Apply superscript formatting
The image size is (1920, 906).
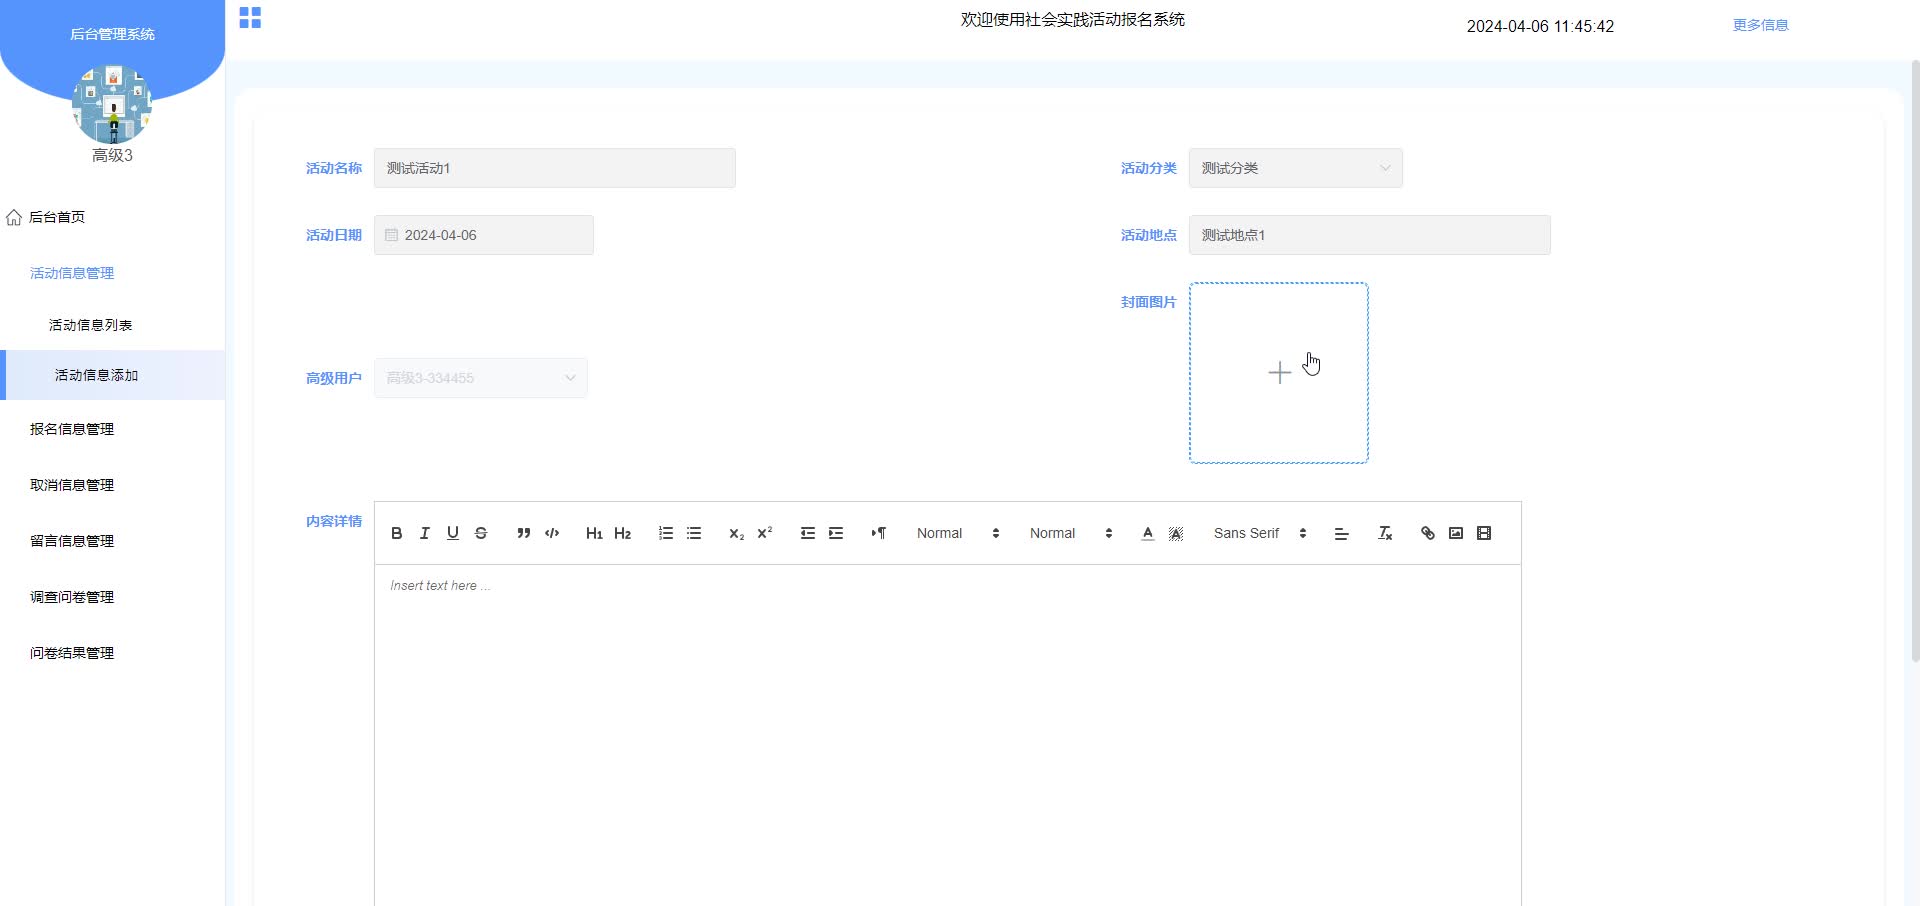click(765, 533)
